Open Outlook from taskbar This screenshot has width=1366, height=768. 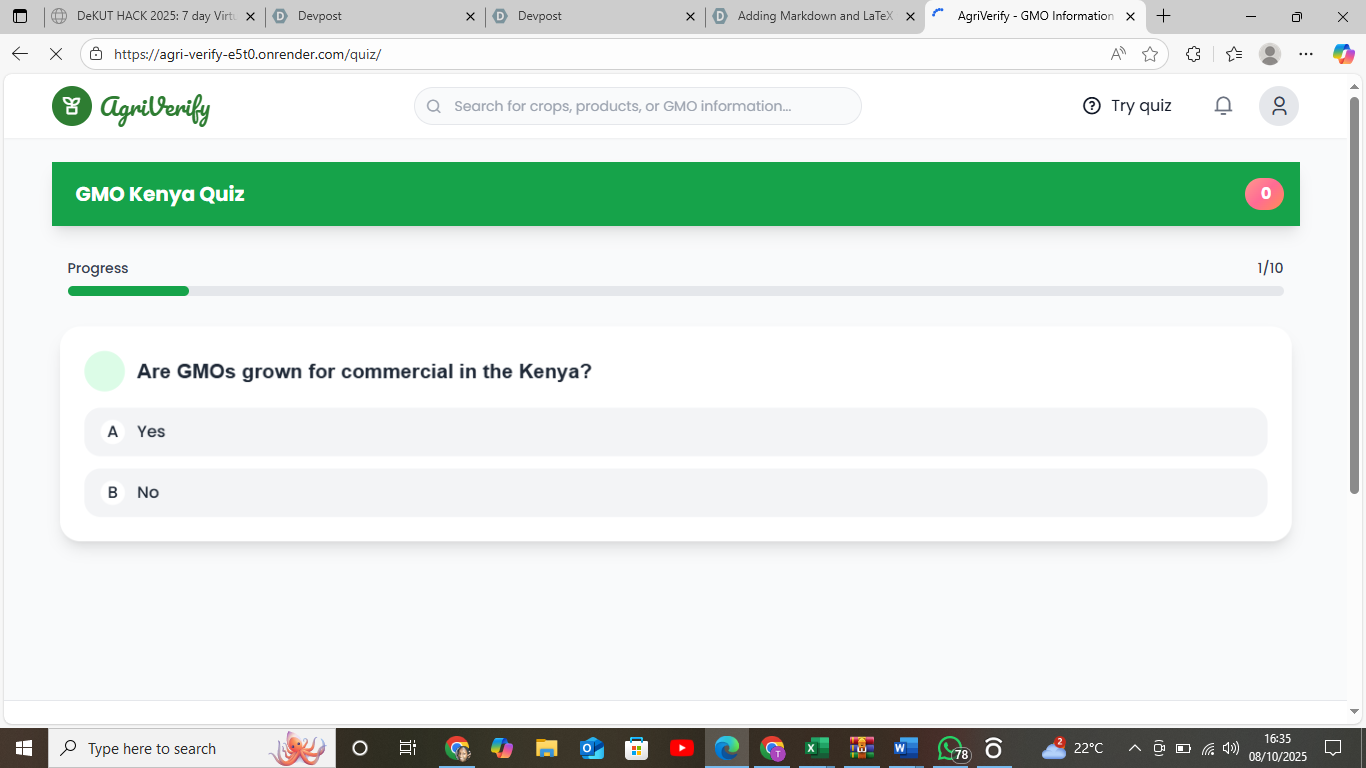(591, 748)
